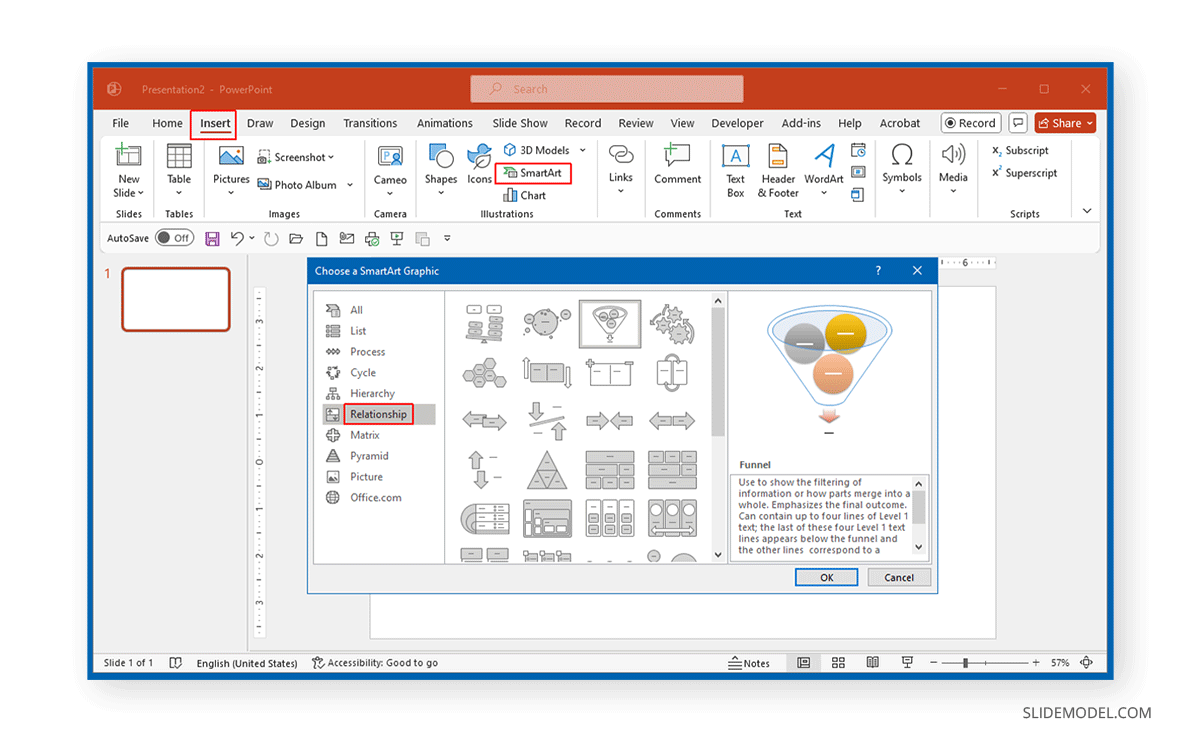The width and height of the screenshot is (1200, 743).
Task: Click the Email icon in Quick Access toolbar
Action: click(x=347, y=239)
